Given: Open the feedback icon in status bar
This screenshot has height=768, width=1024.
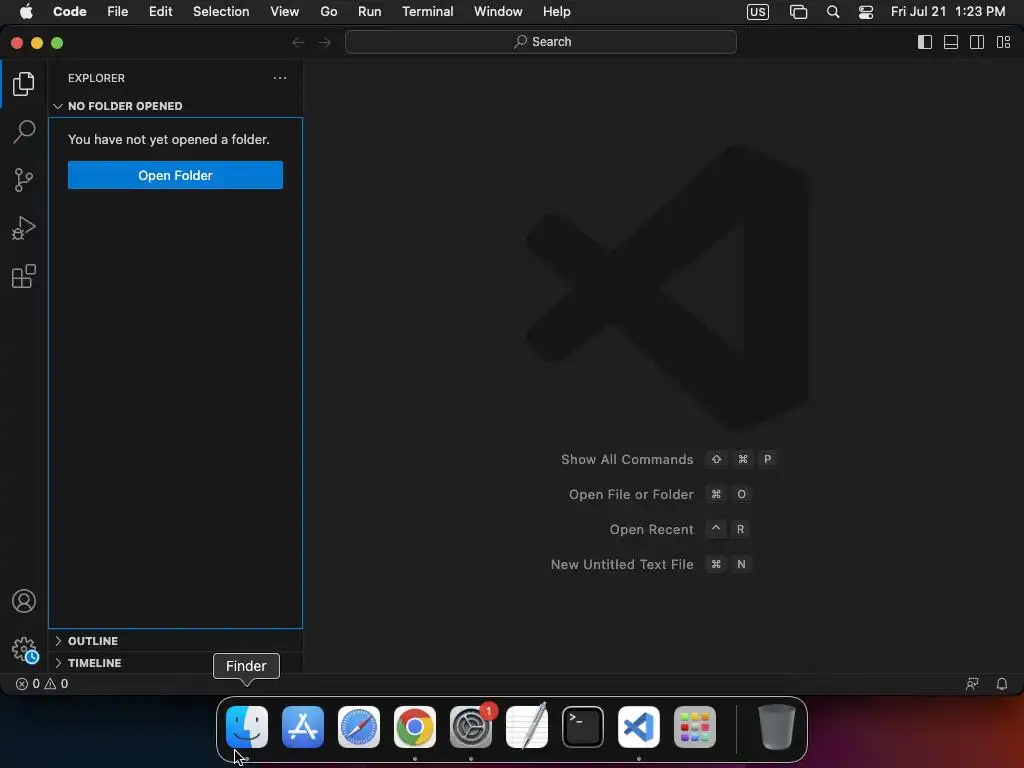Looking at the screenshot, I should coord(972,684).
